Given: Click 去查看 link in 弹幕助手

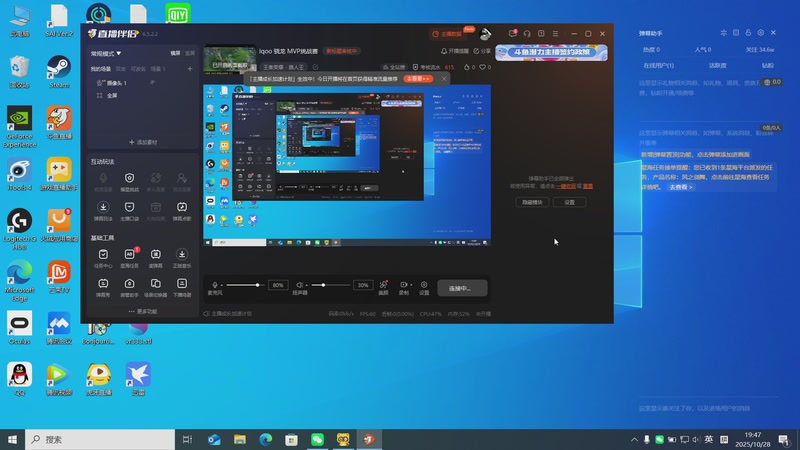Looking at the screenshot, I should [681, 187].
